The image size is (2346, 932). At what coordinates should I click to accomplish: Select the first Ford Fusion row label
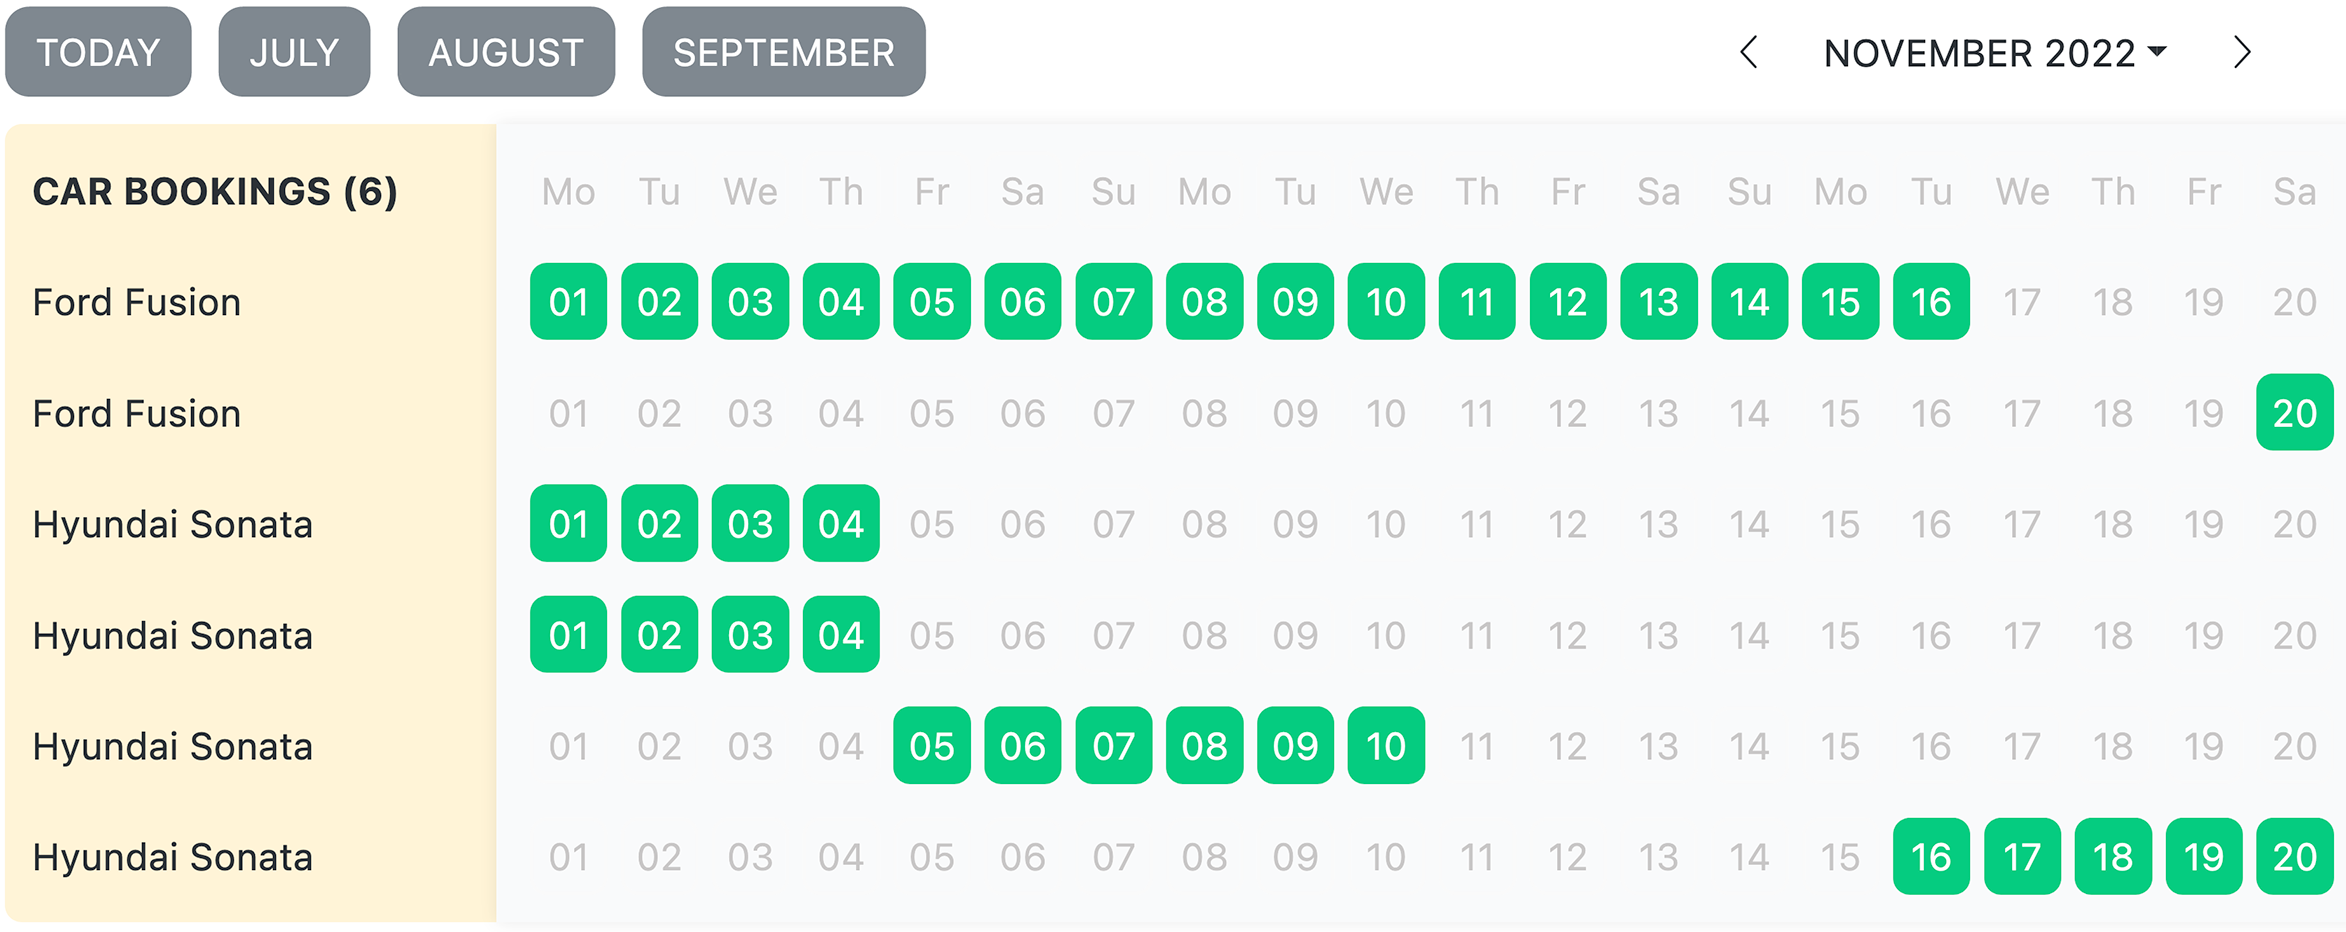click(x=137, y=302)
